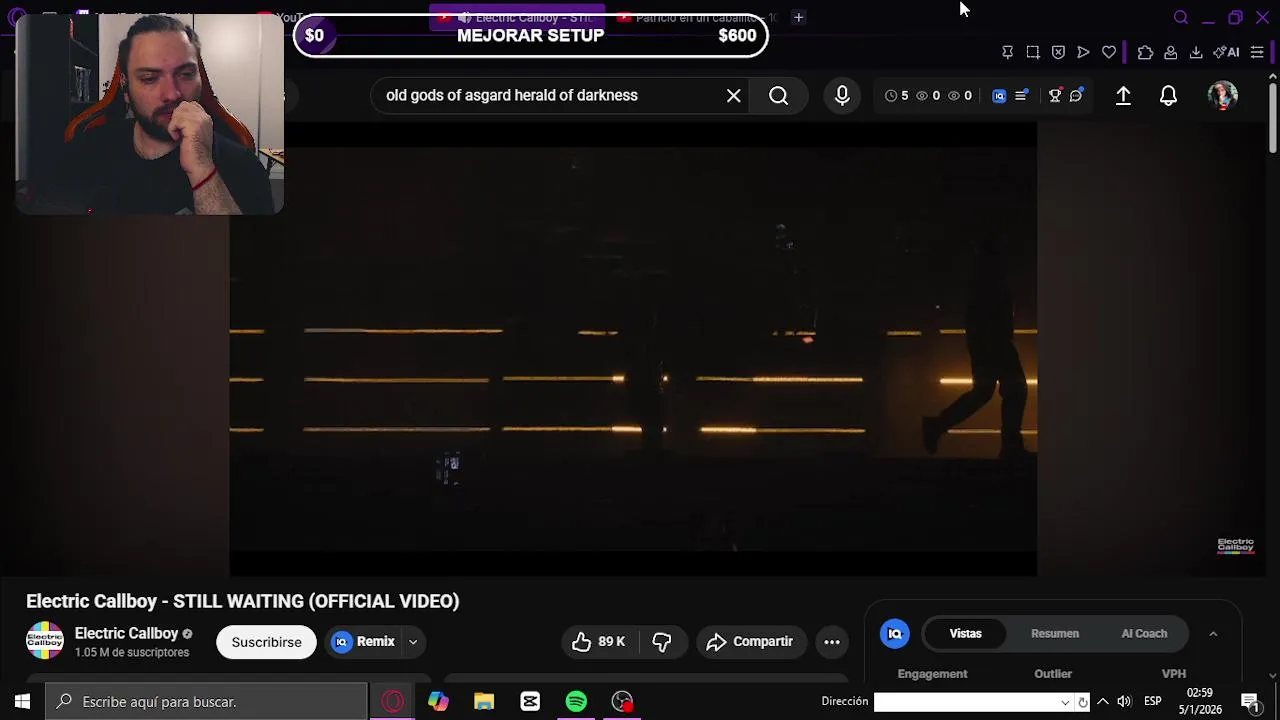This screenshot has width=1280, height=720.
Task: Open OBS Studio from the taskbar
Action: pos(623,701)
